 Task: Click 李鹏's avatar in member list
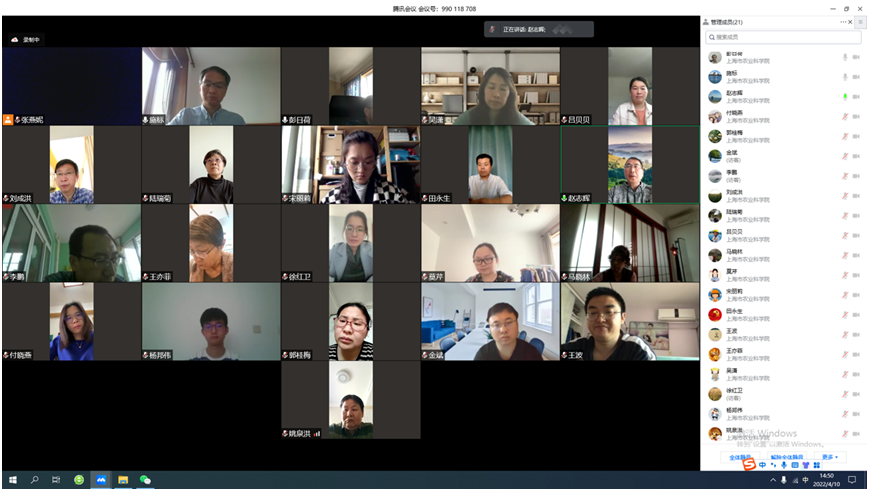coord(714,175)
